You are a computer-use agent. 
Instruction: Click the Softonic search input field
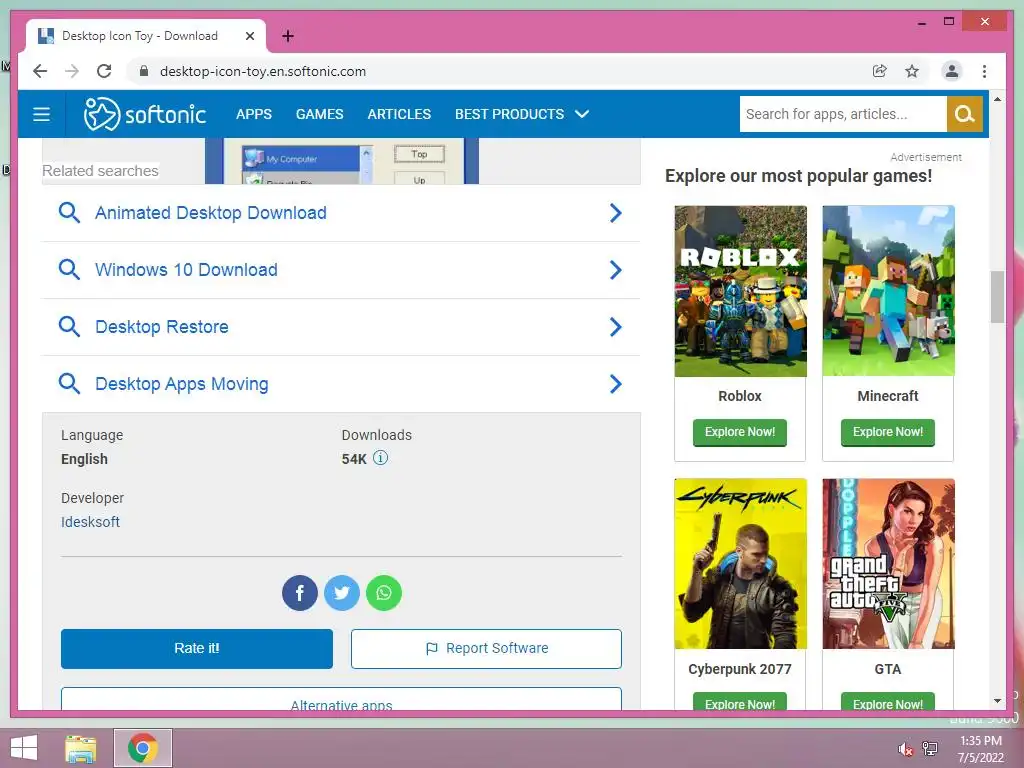tap(843, 114)
